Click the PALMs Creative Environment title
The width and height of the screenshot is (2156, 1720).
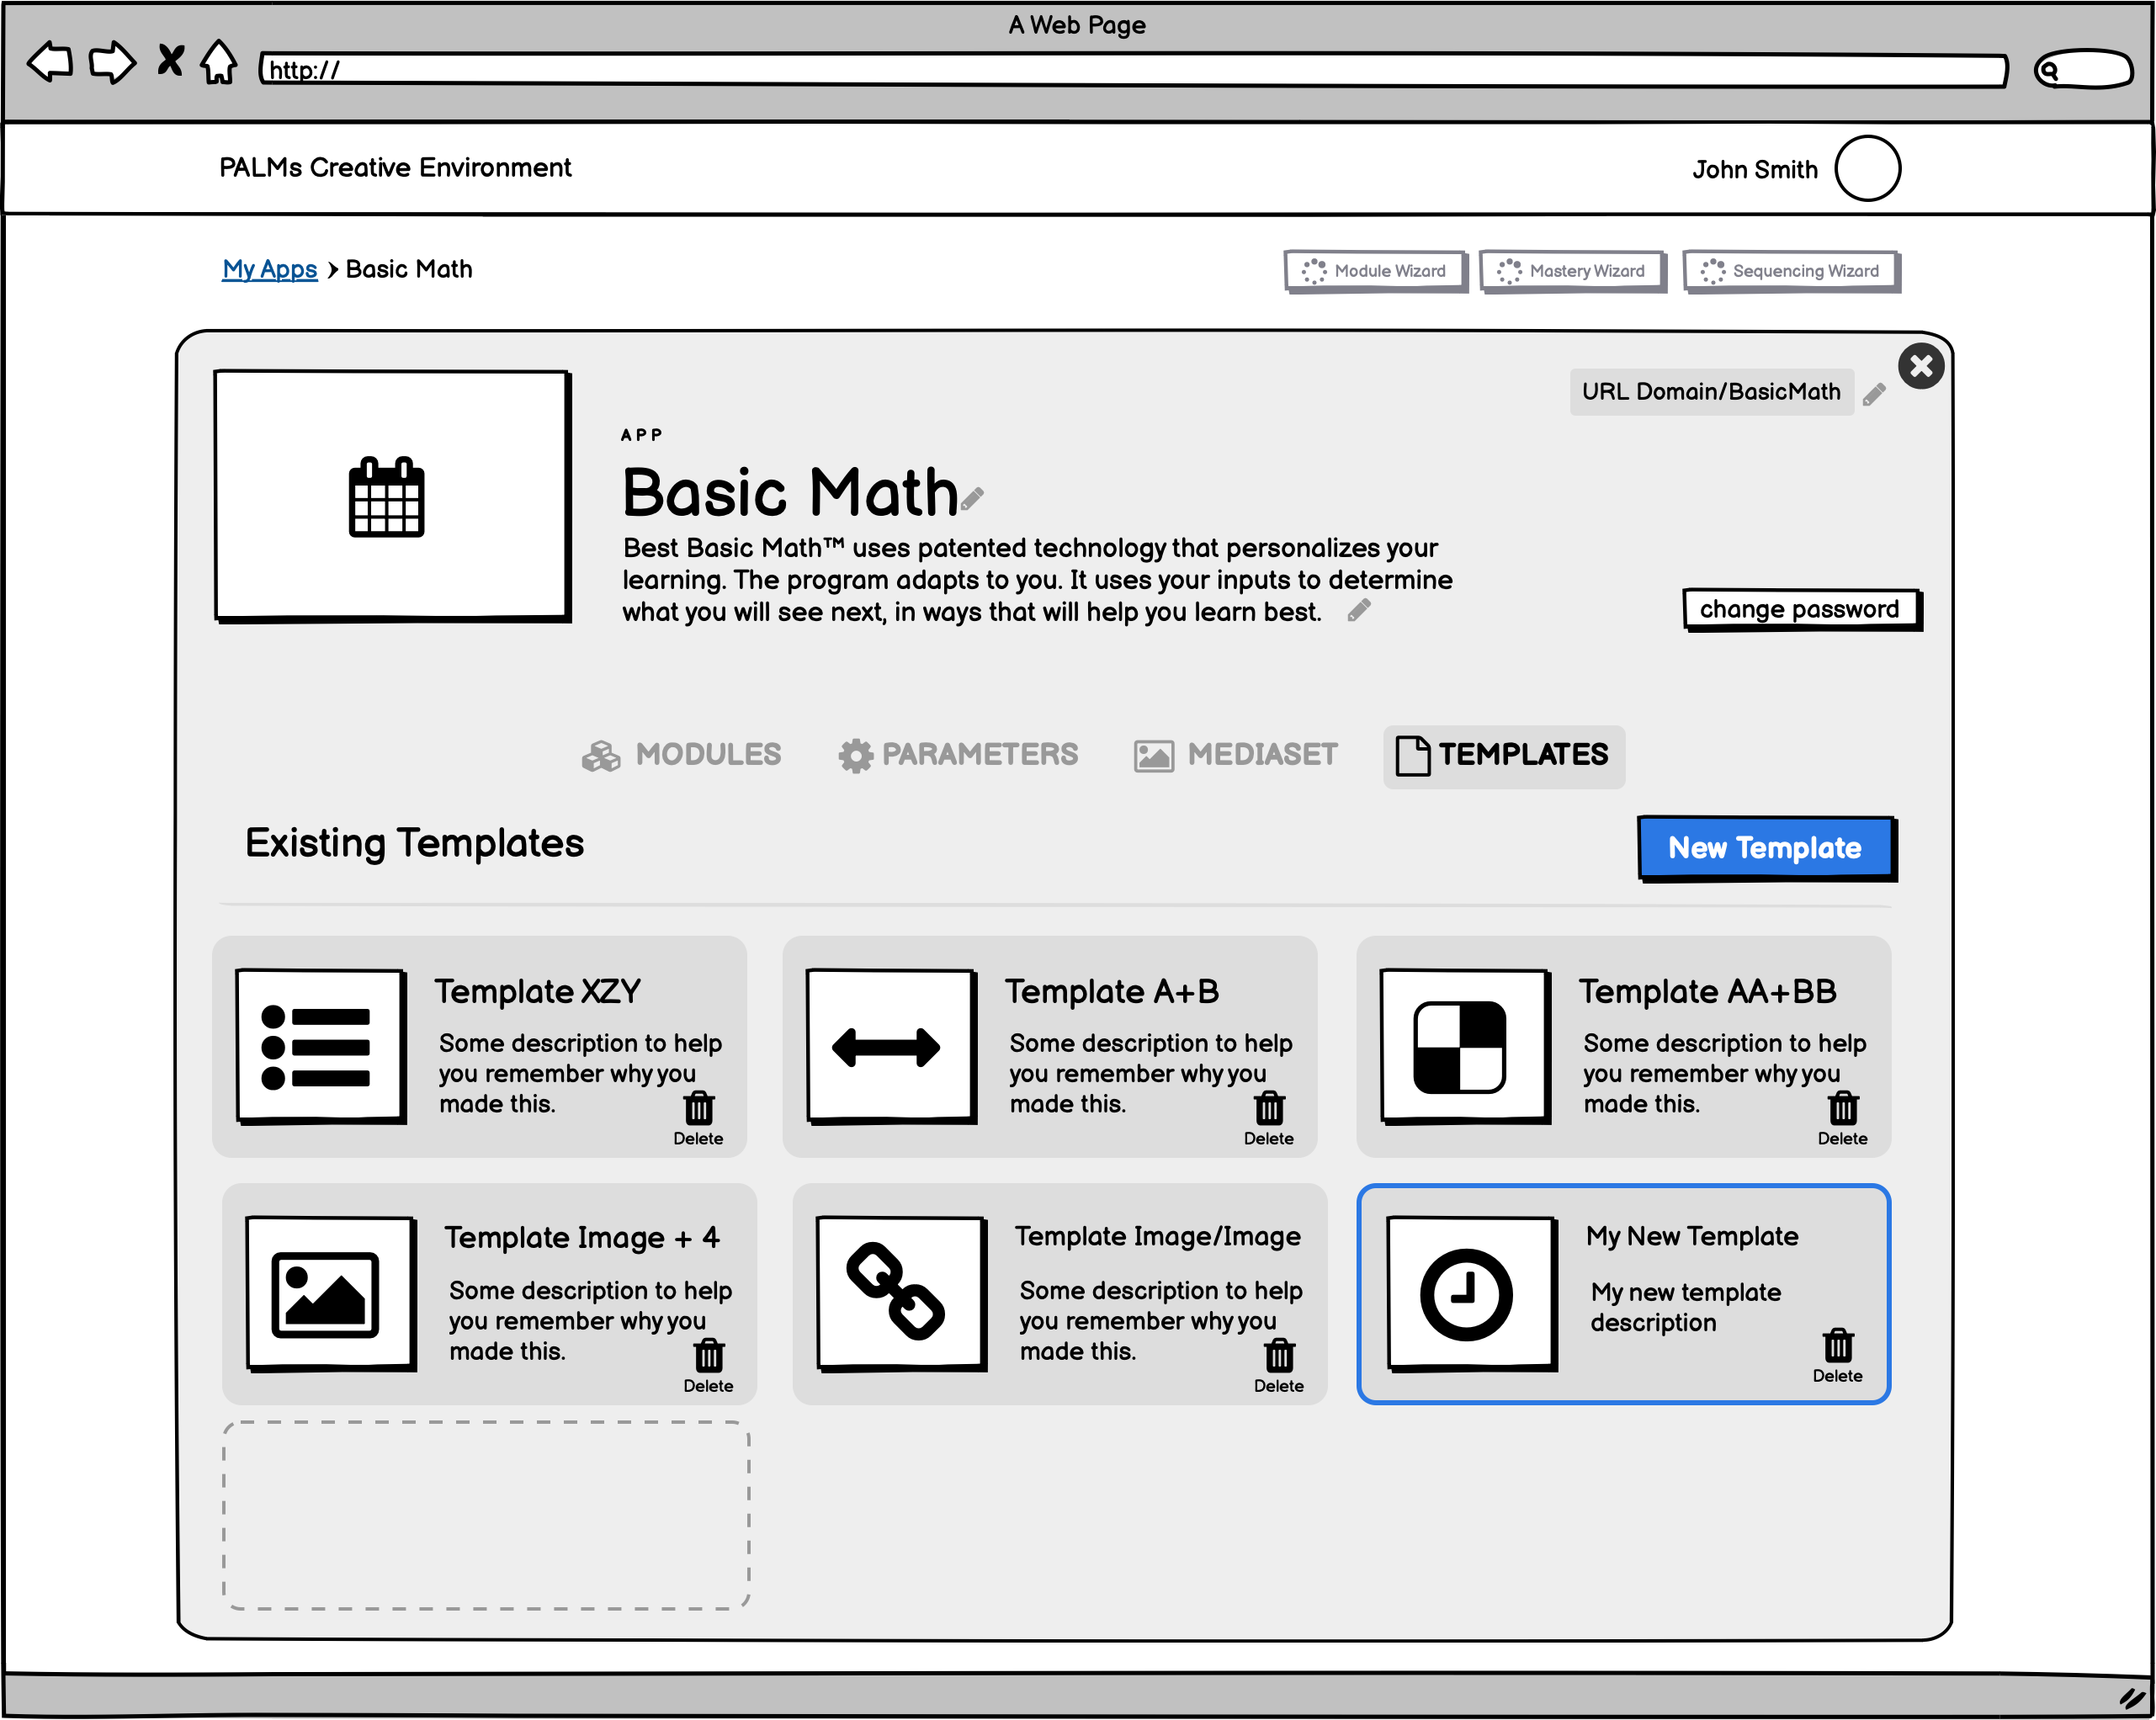395,167
